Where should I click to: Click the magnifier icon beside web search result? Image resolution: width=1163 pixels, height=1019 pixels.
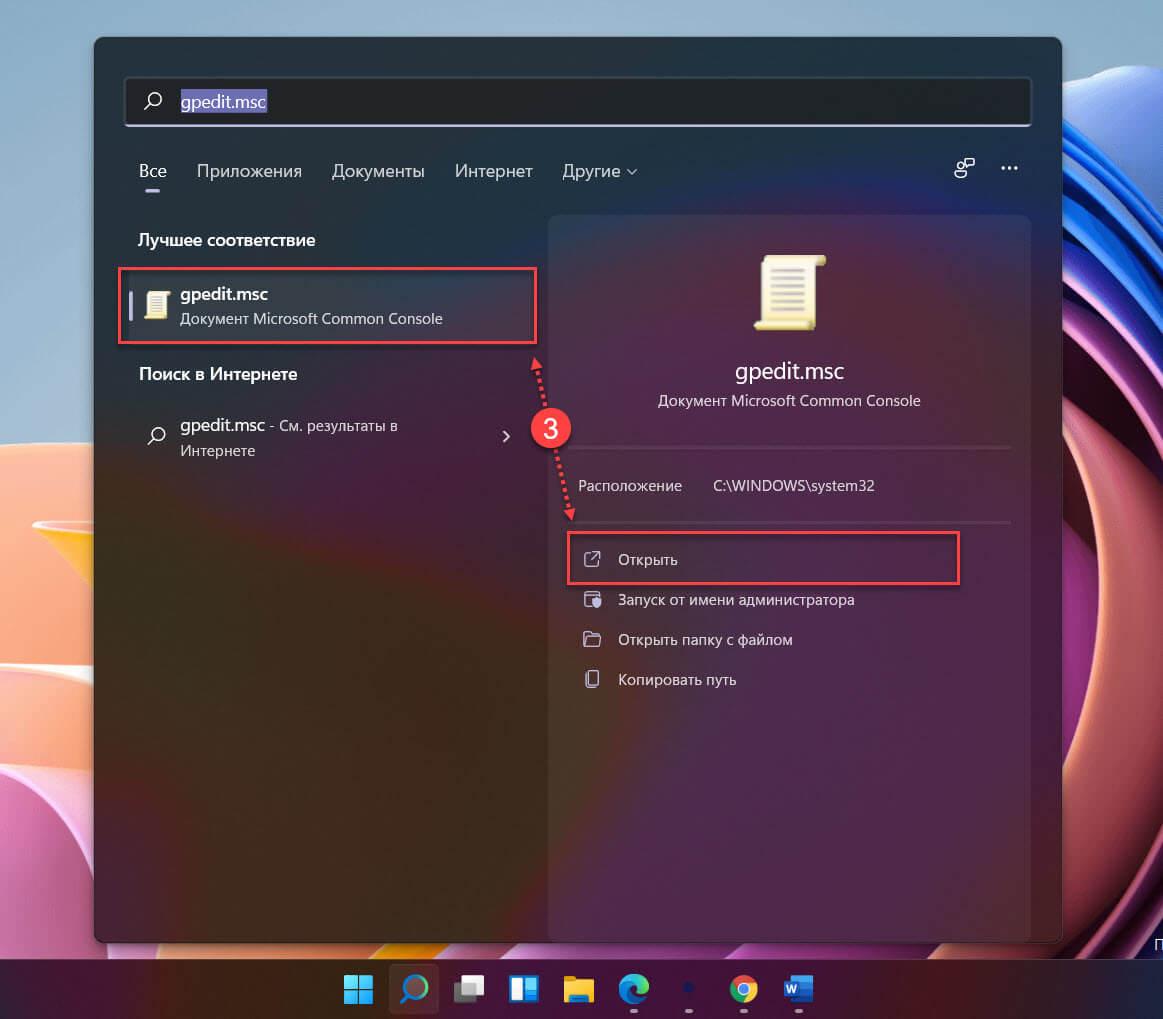157,435
